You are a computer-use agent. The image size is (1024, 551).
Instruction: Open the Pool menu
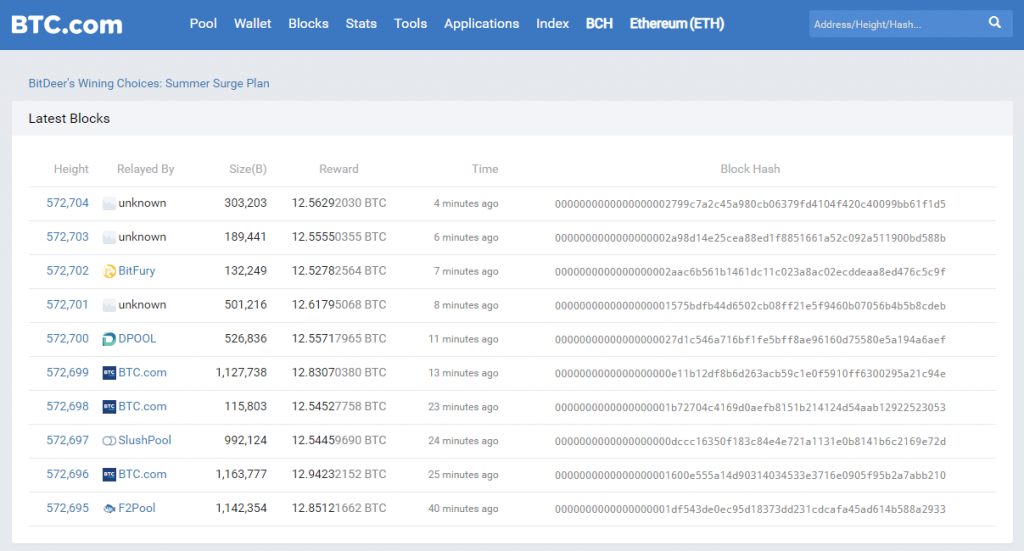(203, 24)
